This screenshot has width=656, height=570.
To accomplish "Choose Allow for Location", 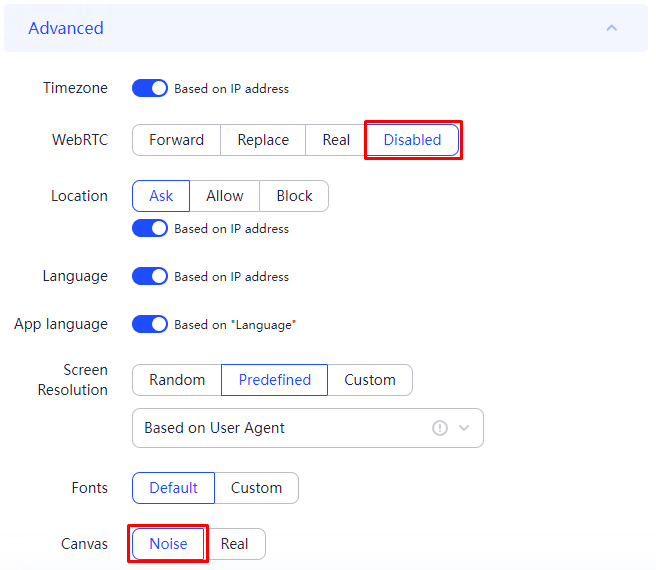I will coord(225,196).
